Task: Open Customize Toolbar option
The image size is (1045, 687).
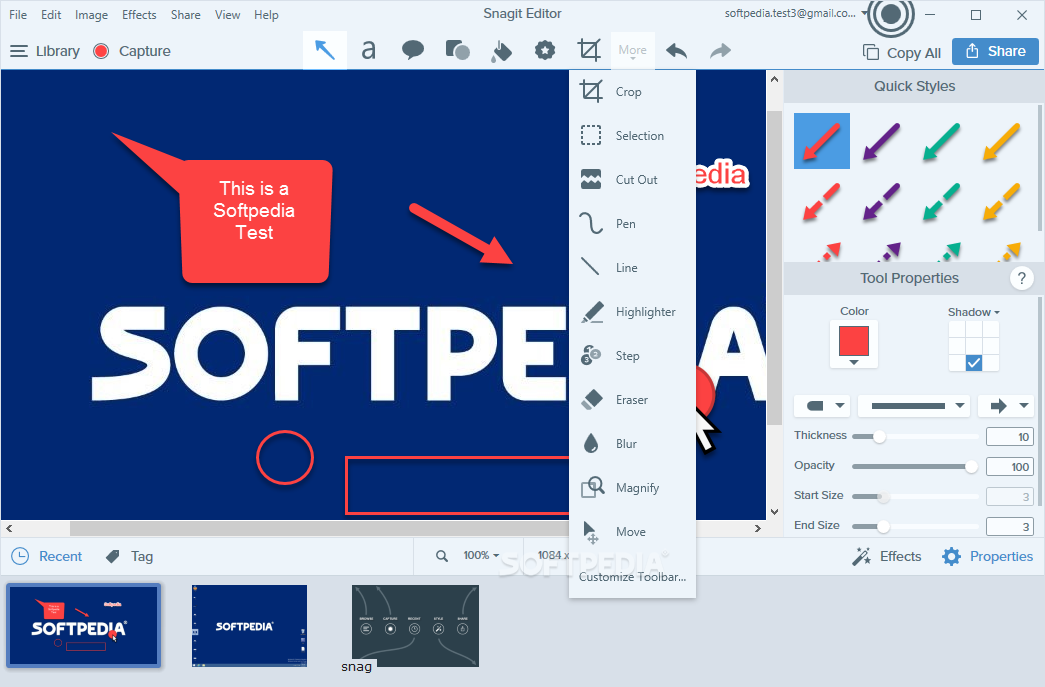Action: (x=632, y=577)
